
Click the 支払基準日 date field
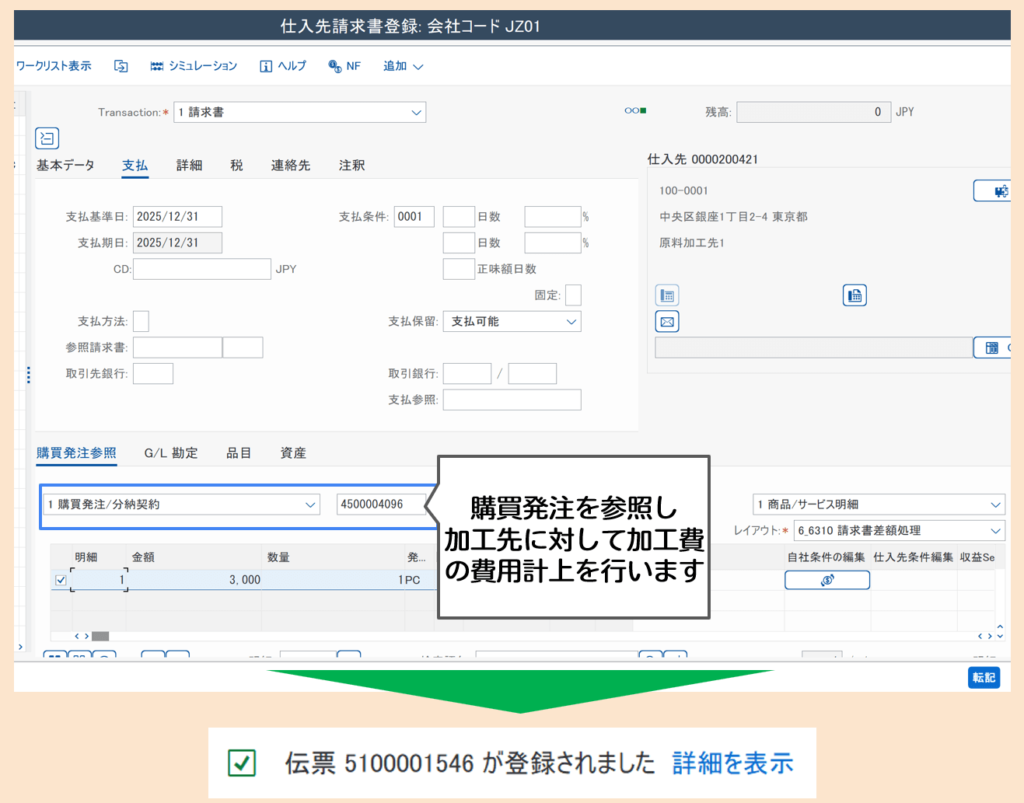pyautogui.click(x=177, y=217)
